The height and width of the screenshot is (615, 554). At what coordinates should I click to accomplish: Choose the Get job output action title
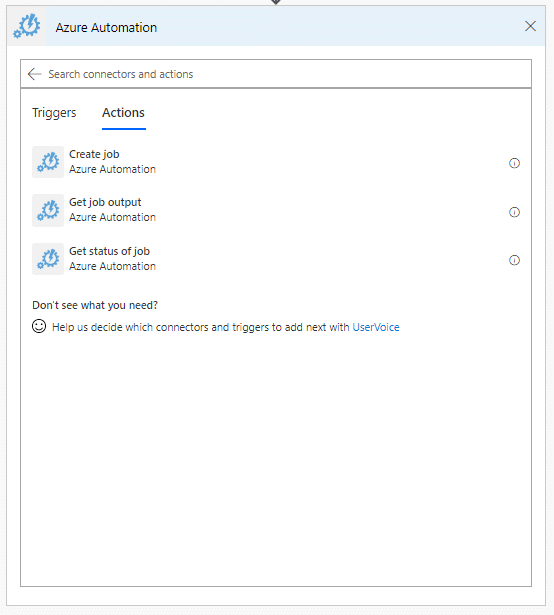tap(105, 202)
